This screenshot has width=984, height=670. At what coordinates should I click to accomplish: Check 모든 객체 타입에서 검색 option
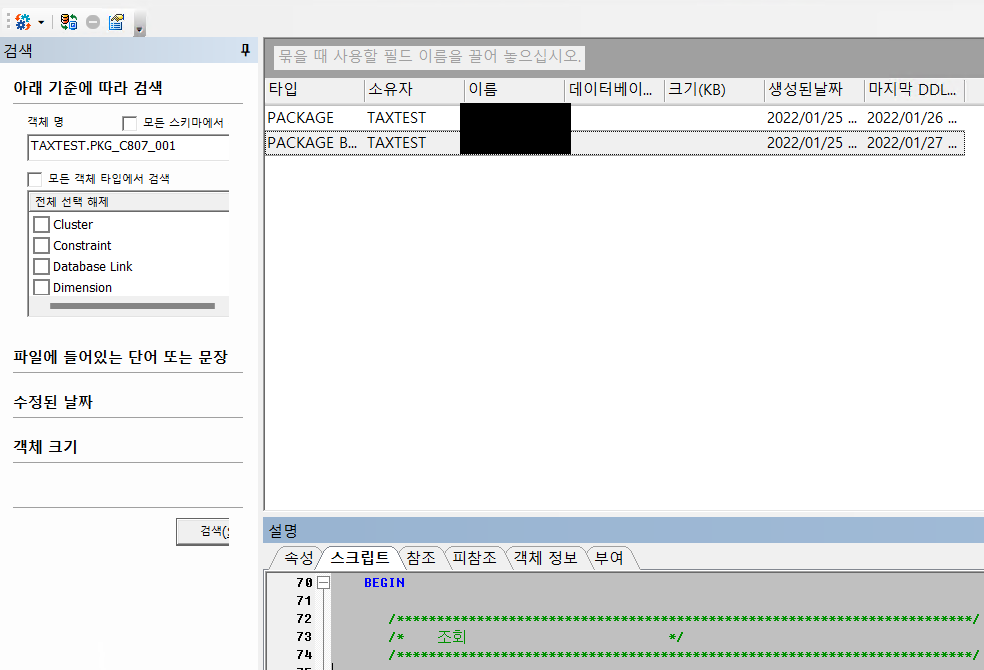coord(35,179)
